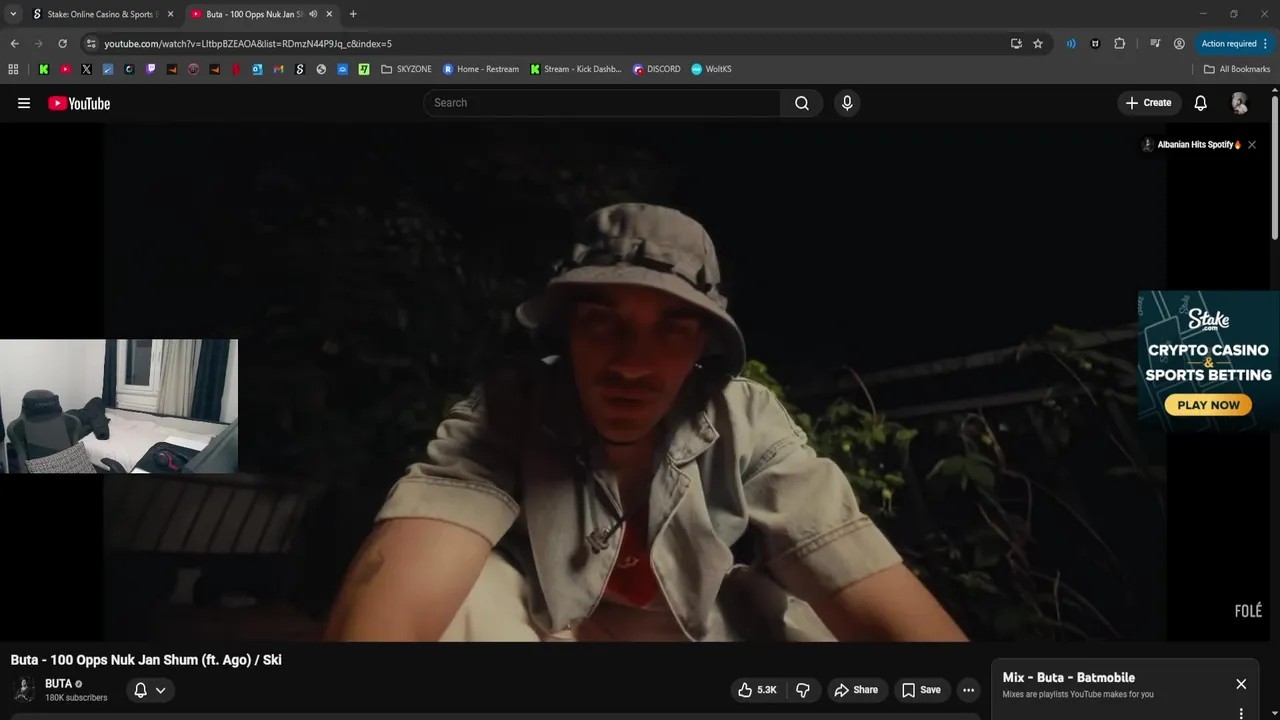The height and width of the screenshot is (720, 1280).
Task: Click install app icon in address bar
Action: point(1016,44)
